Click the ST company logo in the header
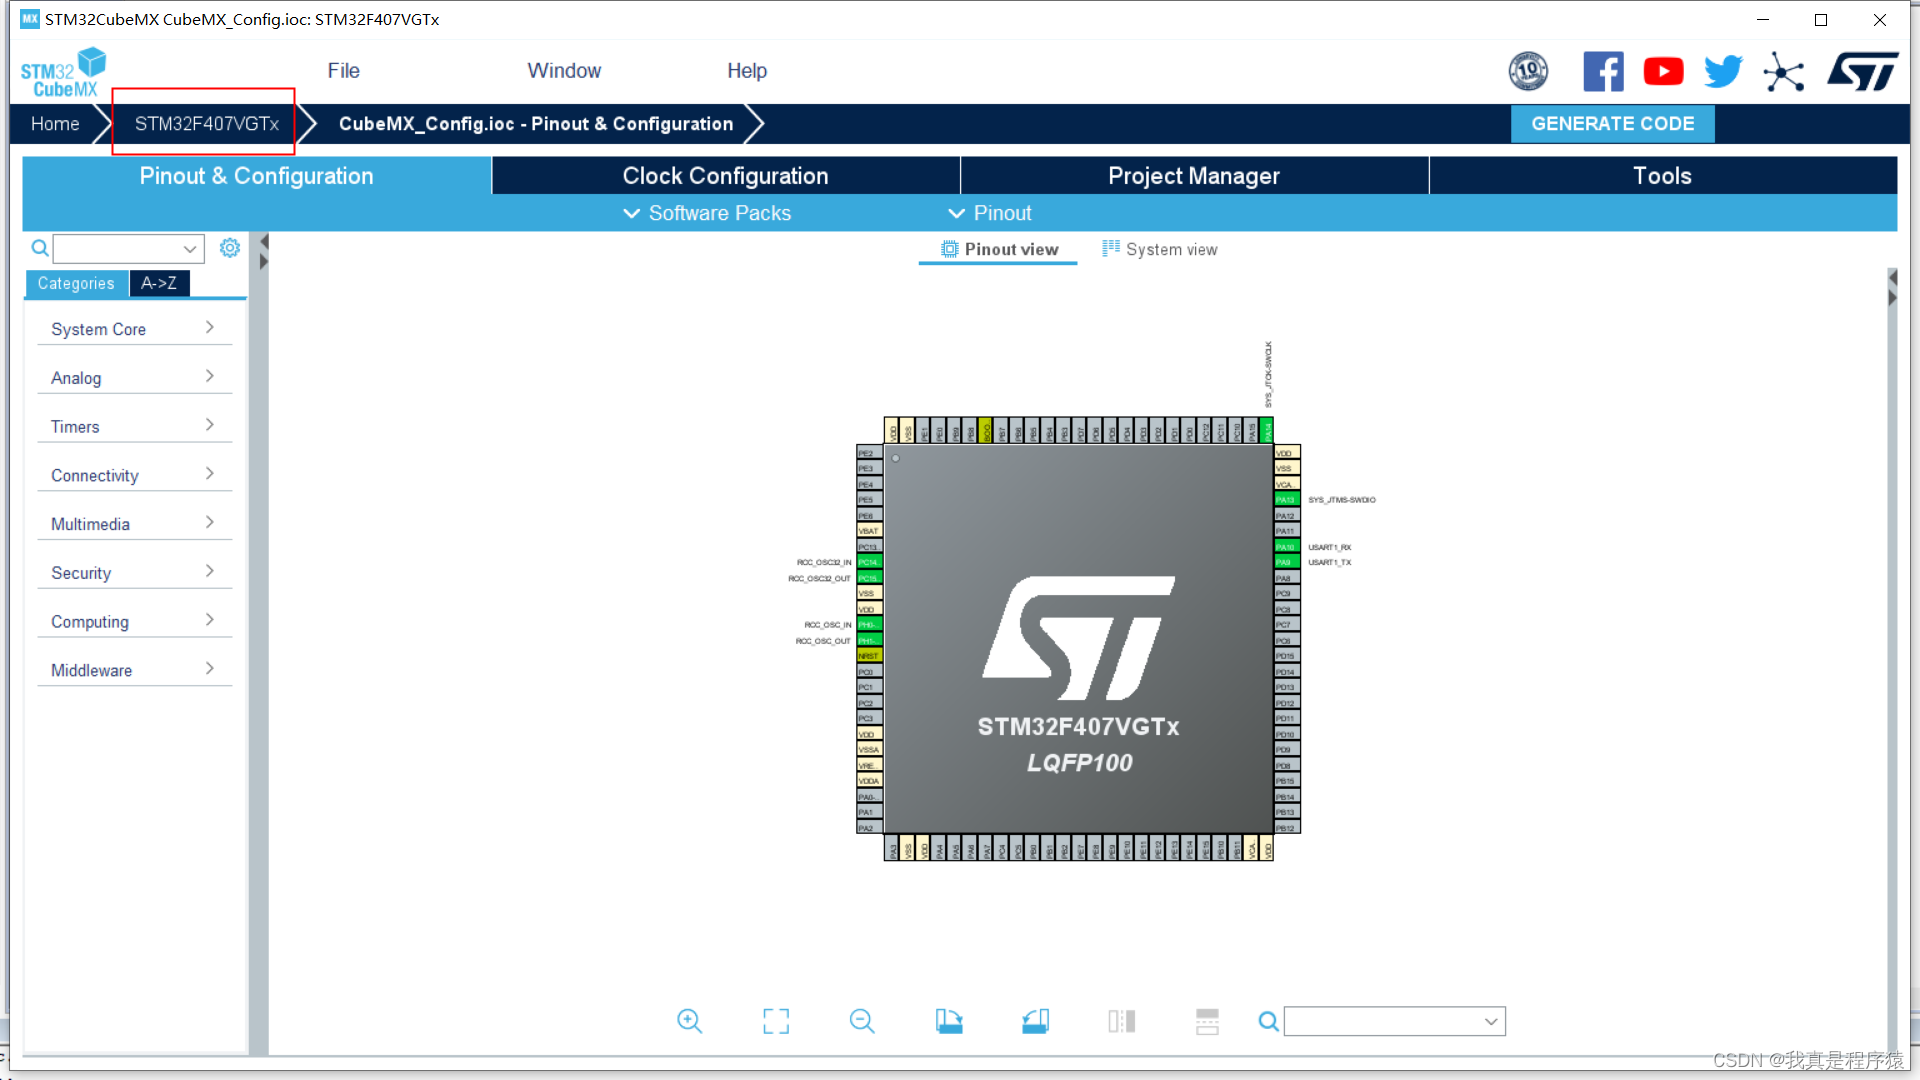The width and height of the screenshot is (1920, 1080). pos(1862,71)
